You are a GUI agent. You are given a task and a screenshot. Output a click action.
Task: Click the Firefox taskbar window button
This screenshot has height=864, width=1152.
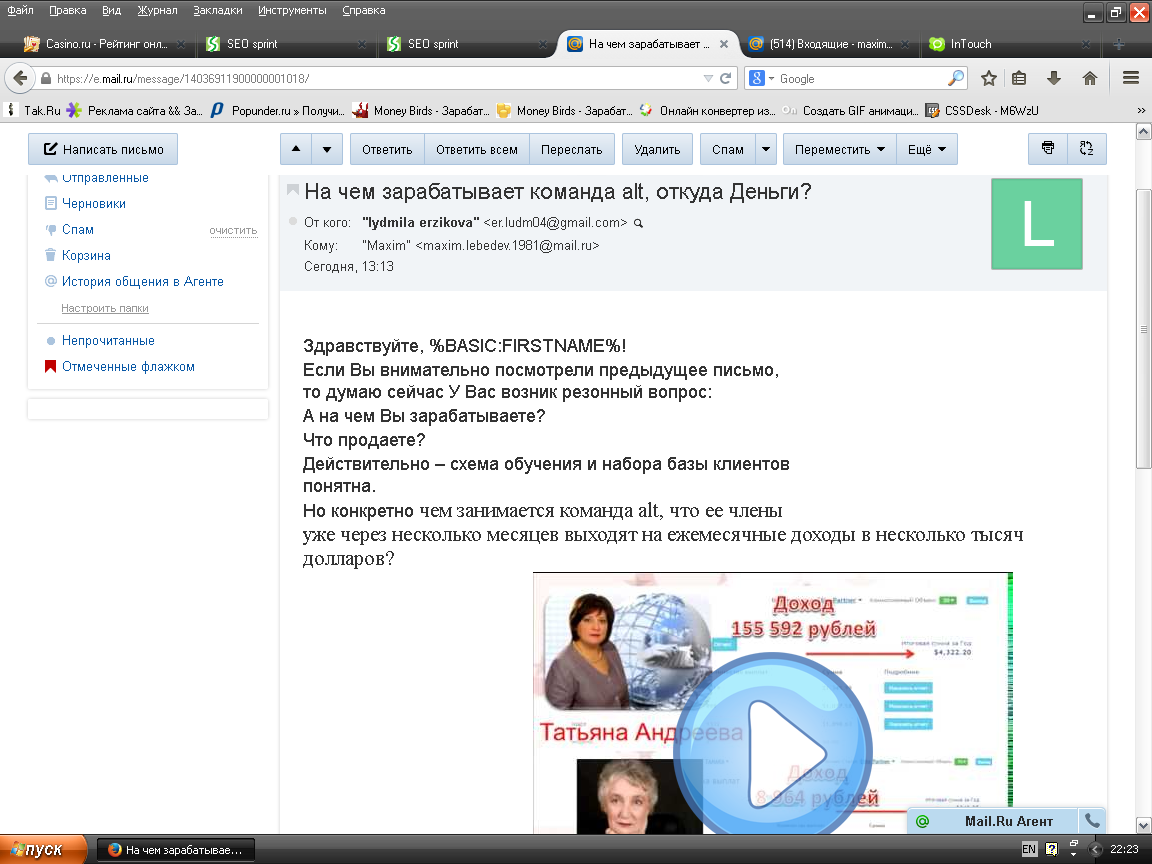176,850
